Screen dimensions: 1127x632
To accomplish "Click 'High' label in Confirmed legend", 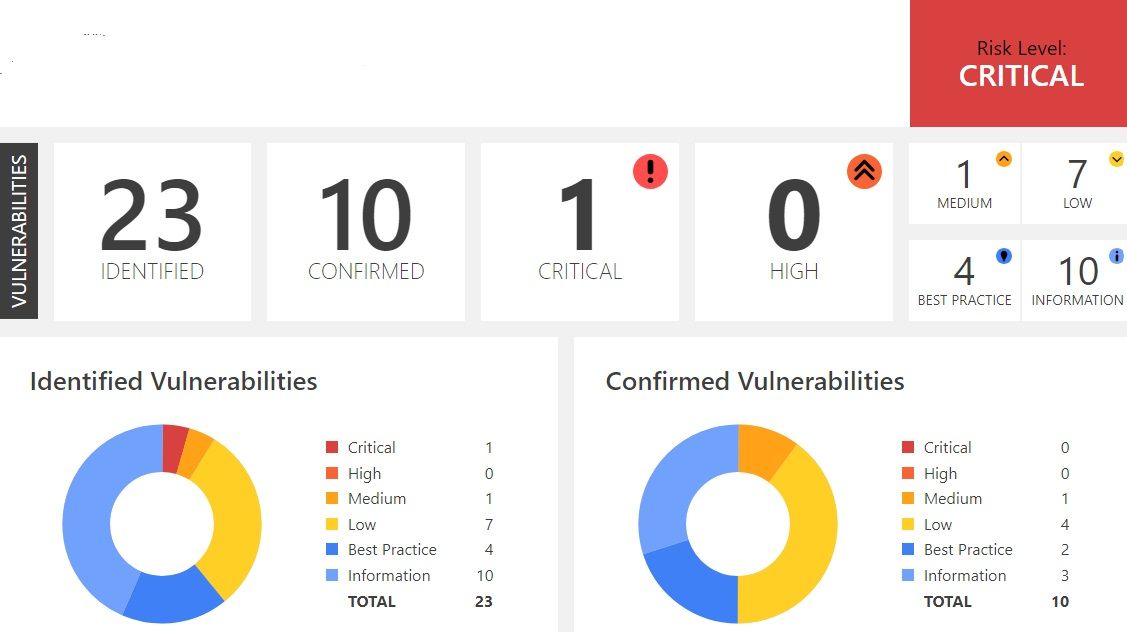I will tap(940, 473).
